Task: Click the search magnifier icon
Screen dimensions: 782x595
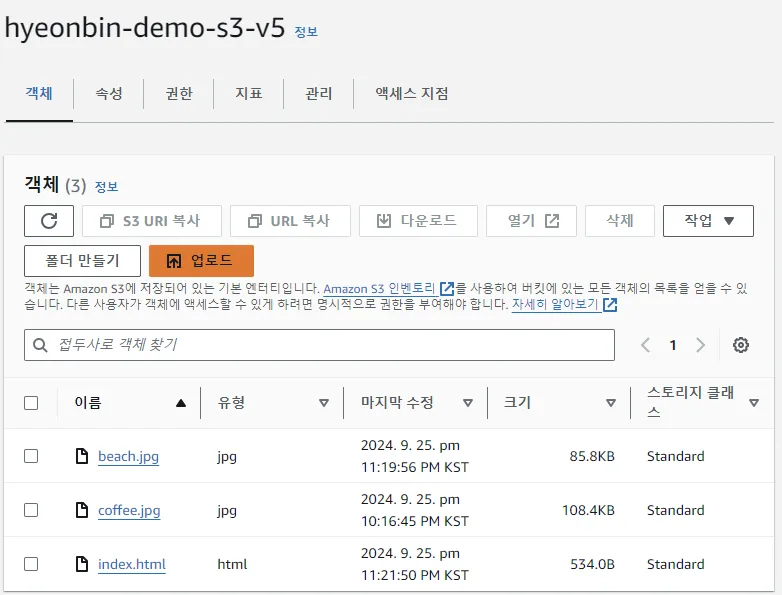Action: click(x=40, y=345)
